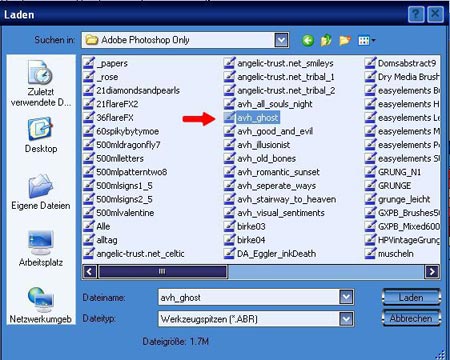The image size is (450, 360).
Task: Click the Laden button
Action: point(411,297)
